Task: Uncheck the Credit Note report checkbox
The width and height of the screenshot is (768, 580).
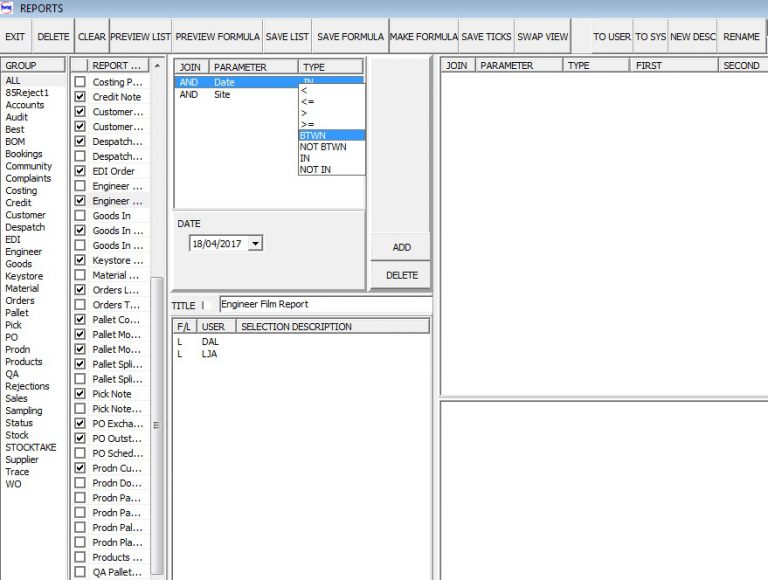Action: (80, 97)
